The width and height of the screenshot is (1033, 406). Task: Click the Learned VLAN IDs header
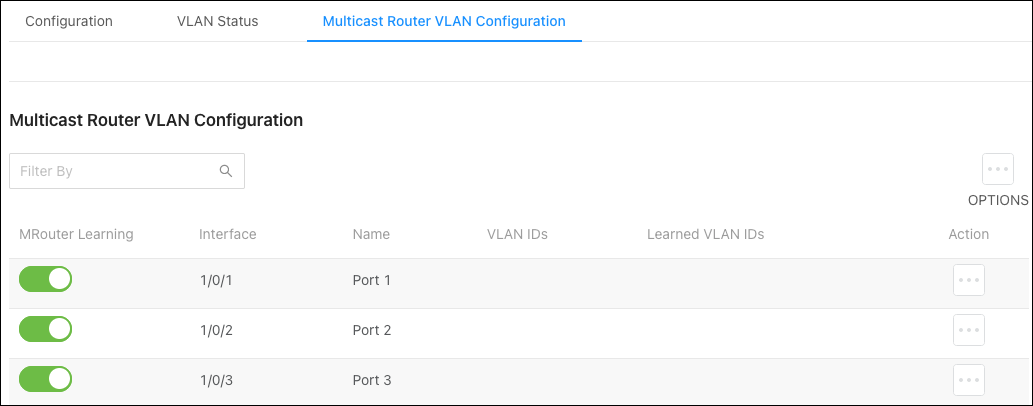[706, 234]
